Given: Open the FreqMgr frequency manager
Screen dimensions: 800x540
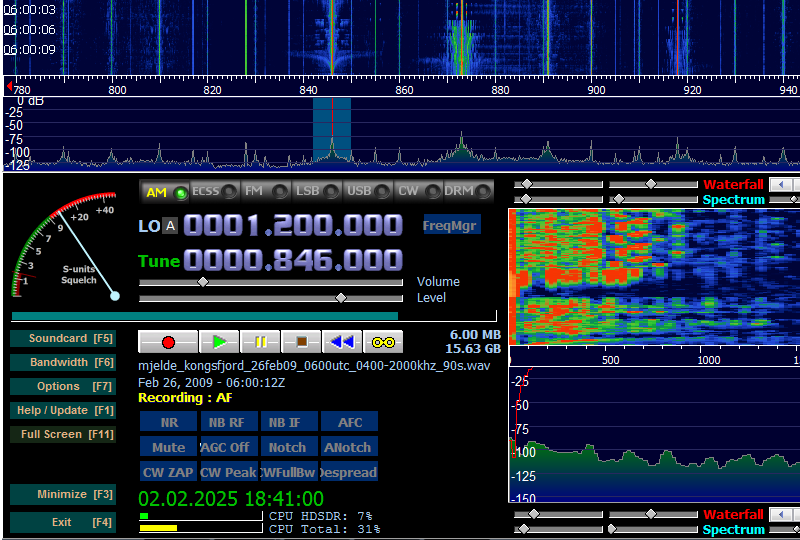Looking at the screenshot, I should point(452,225).
